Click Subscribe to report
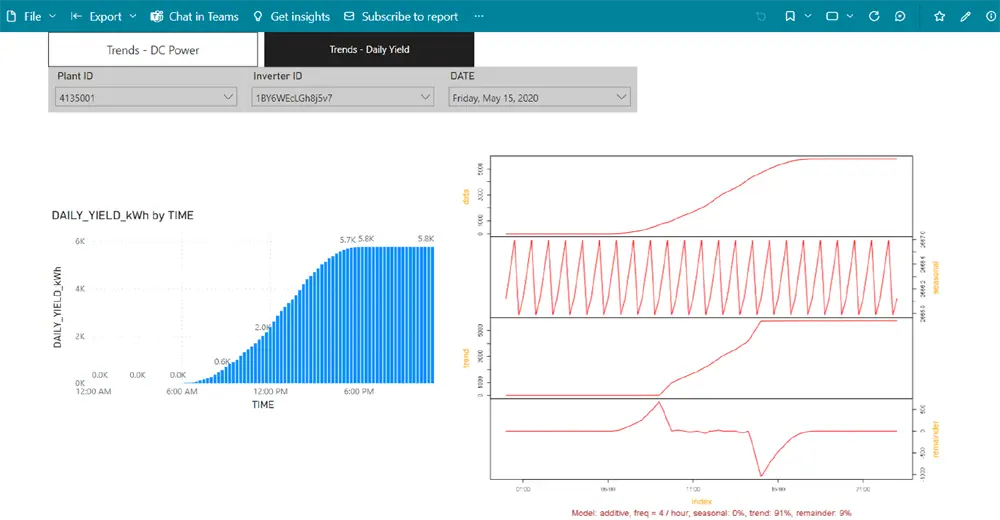The height and width of the screenshot is (520, 1000). [x=400, y=17]
